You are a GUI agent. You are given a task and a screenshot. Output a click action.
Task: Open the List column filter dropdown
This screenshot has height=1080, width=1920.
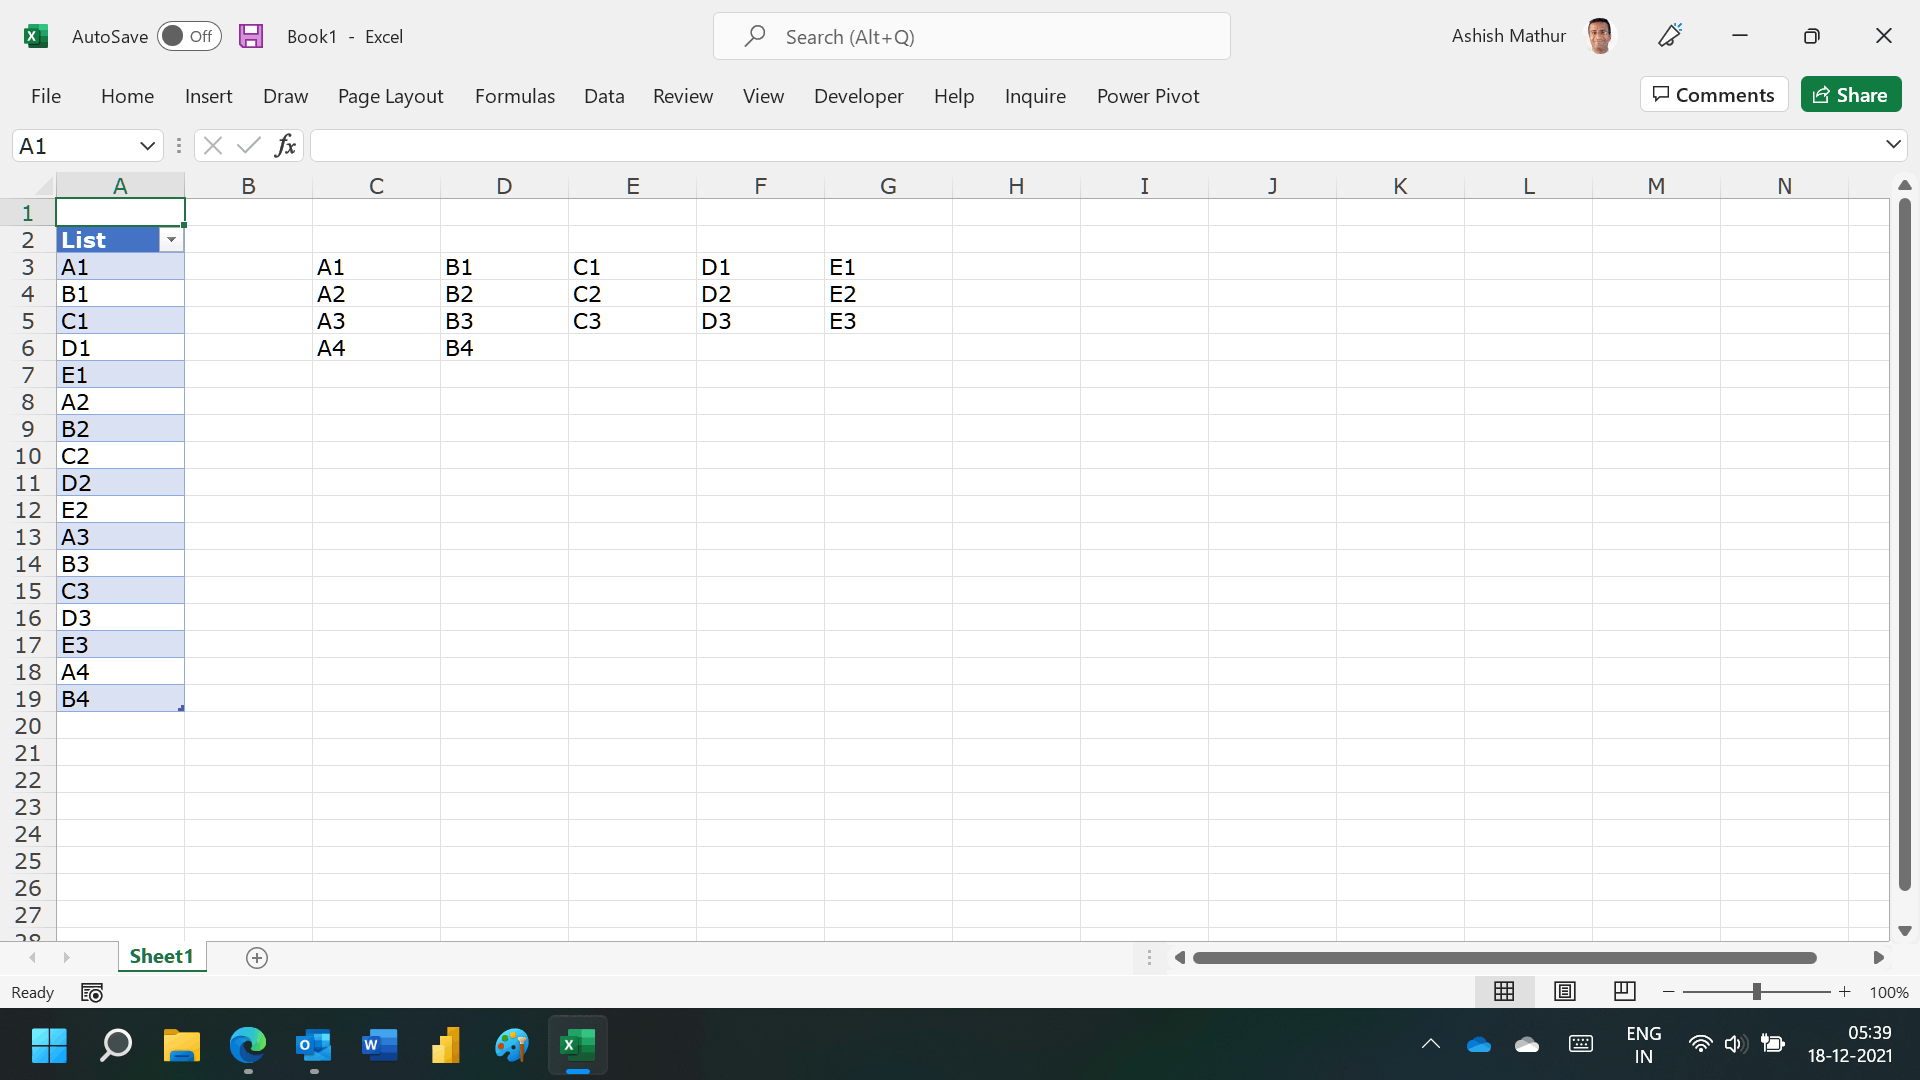pos(171,240)
